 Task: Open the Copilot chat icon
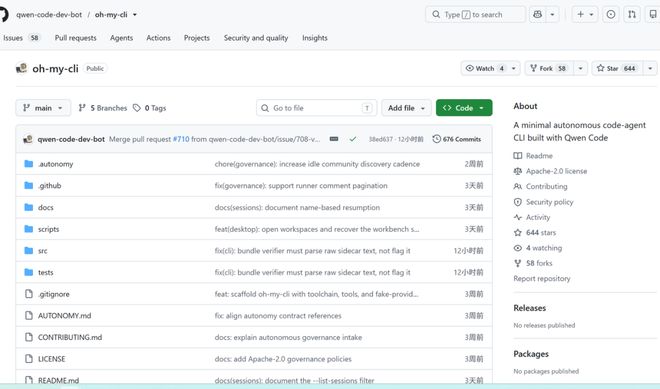tap(538, 14)
